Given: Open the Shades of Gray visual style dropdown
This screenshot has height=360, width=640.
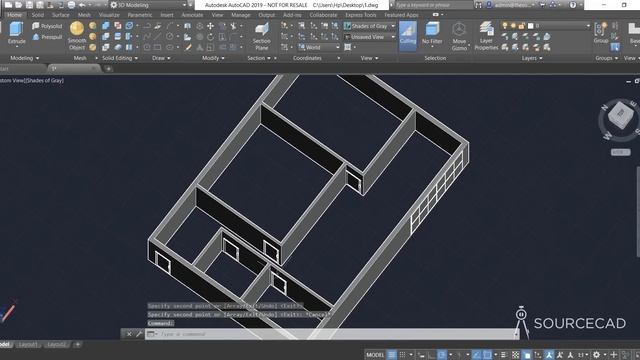Looking at the screenshot, I should coord(369,26).
